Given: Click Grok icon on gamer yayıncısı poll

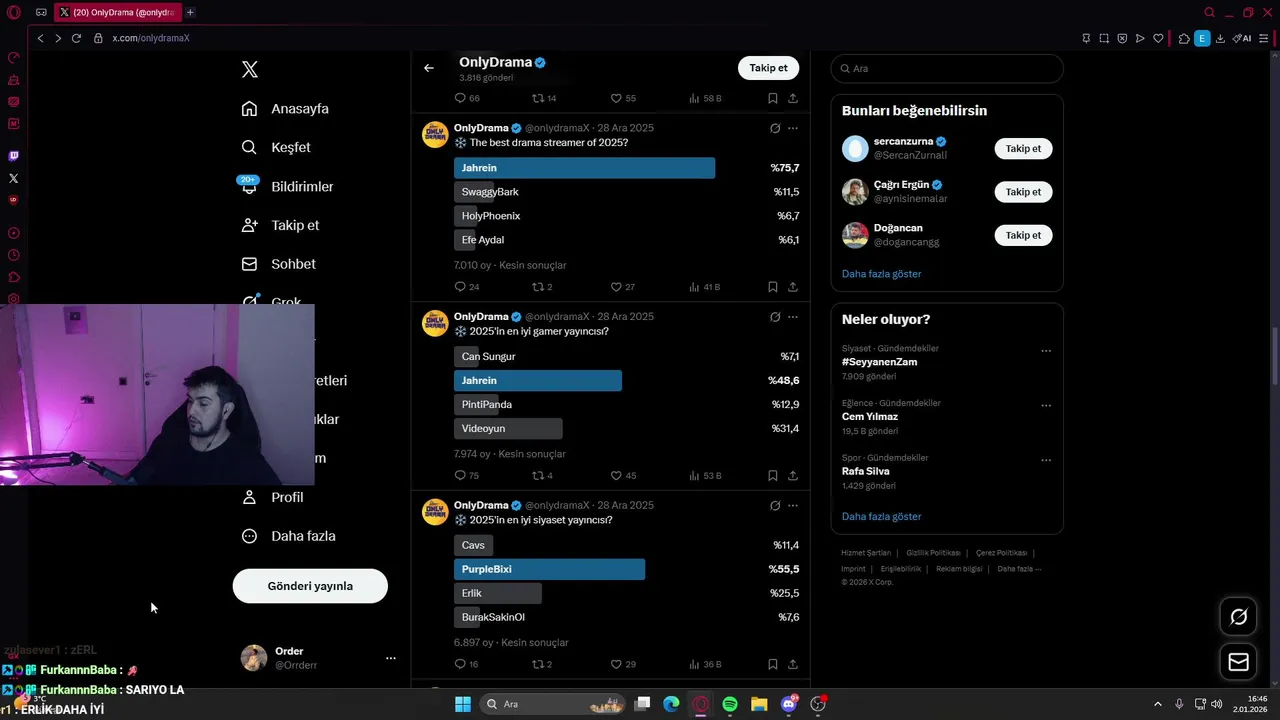Looking at the screenshot, I should pyautogui.click(x=775, y=317).
